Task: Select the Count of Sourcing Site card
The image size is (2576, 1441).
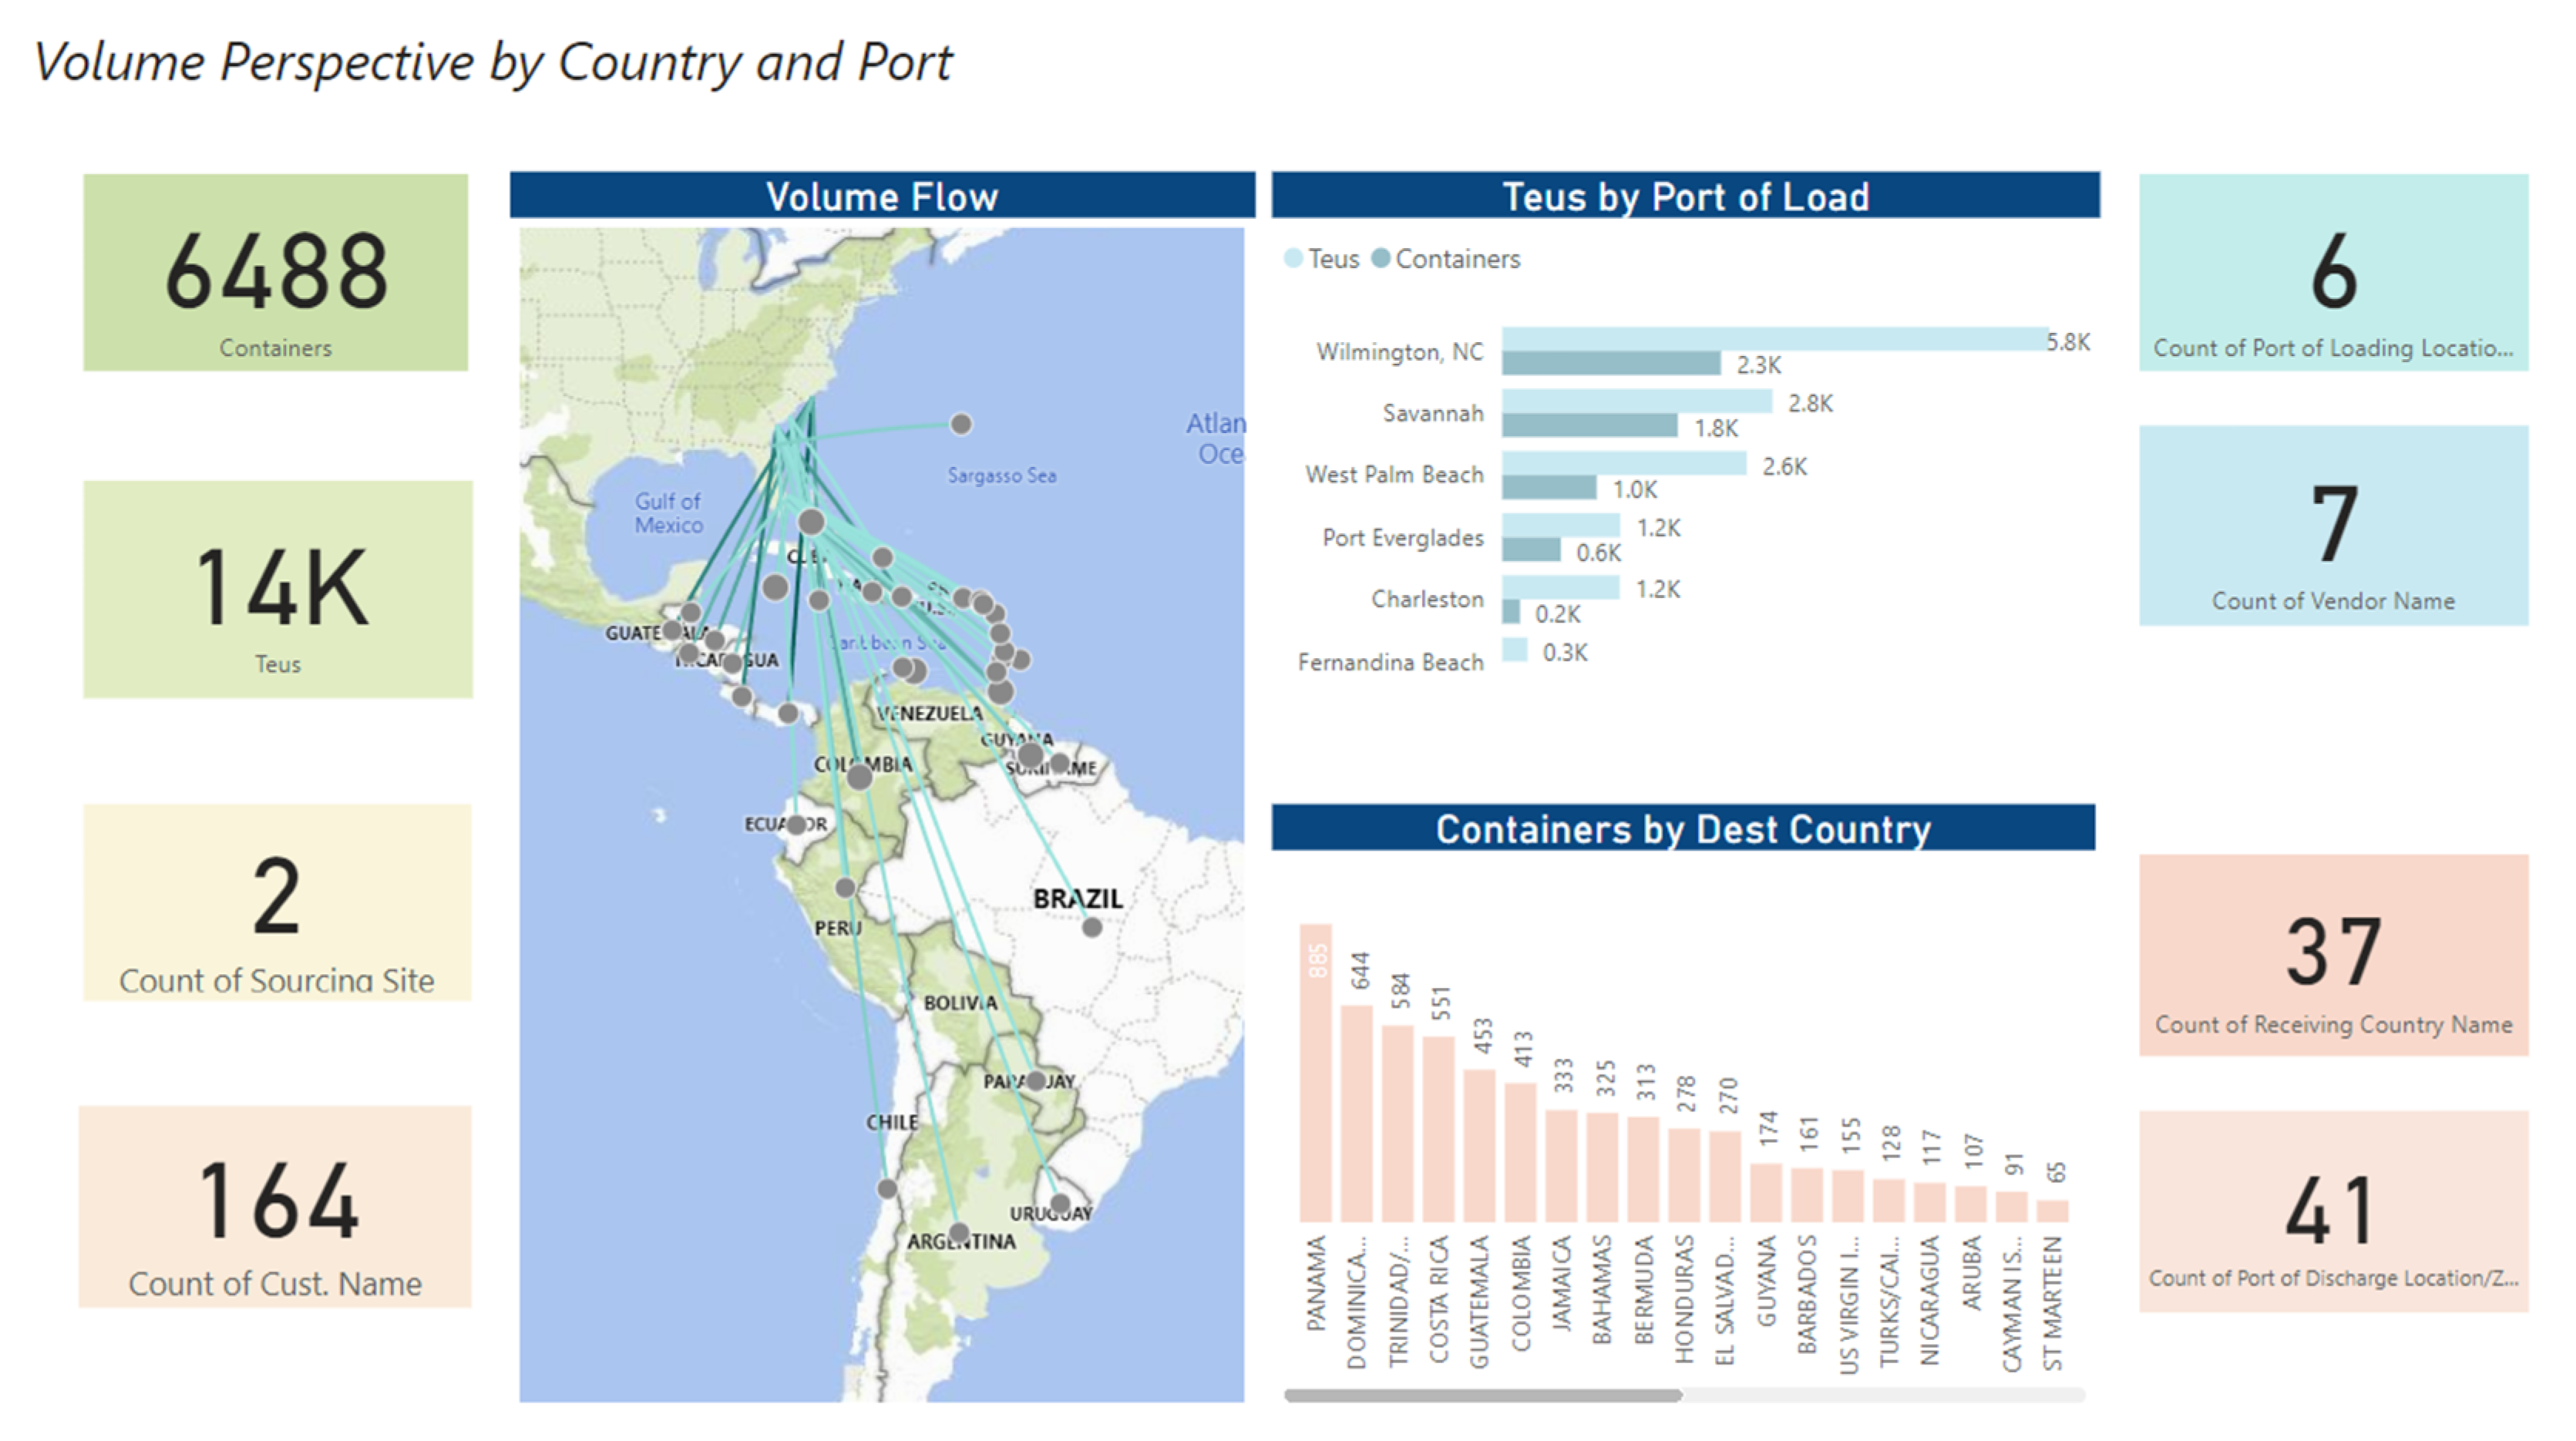Action: point(277,902)
